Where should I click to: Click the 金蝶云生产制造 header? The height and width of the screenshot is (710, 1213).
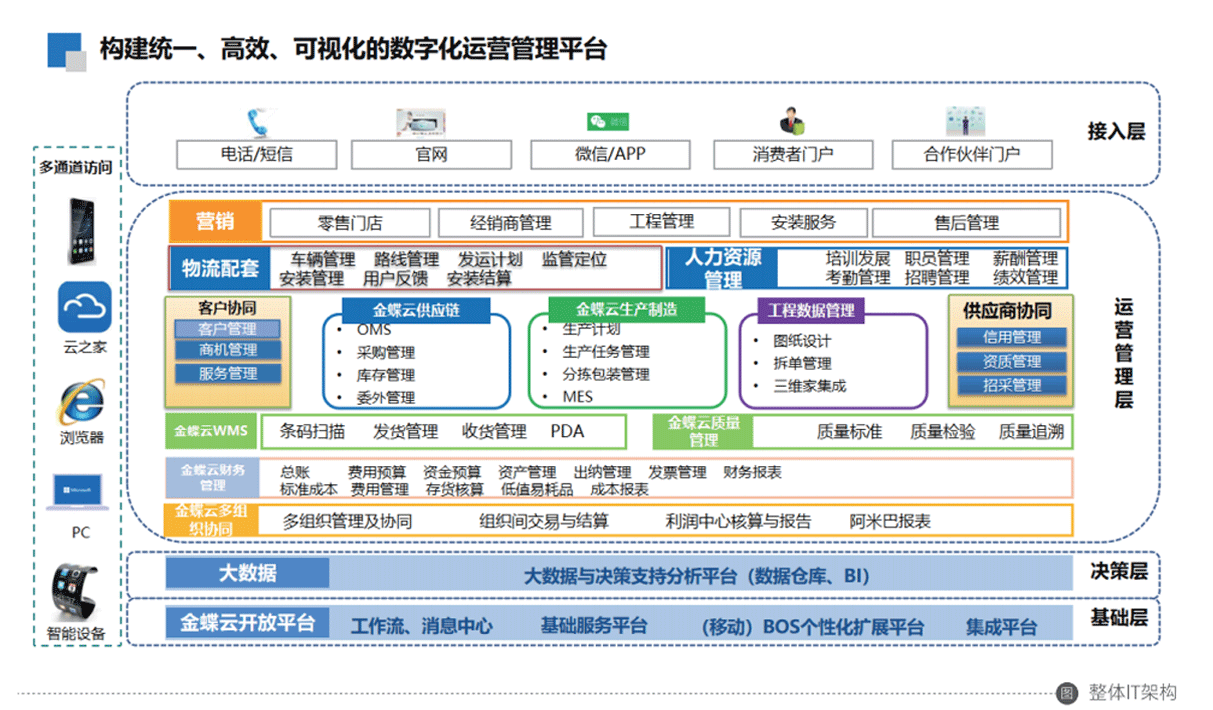(626, 309)
